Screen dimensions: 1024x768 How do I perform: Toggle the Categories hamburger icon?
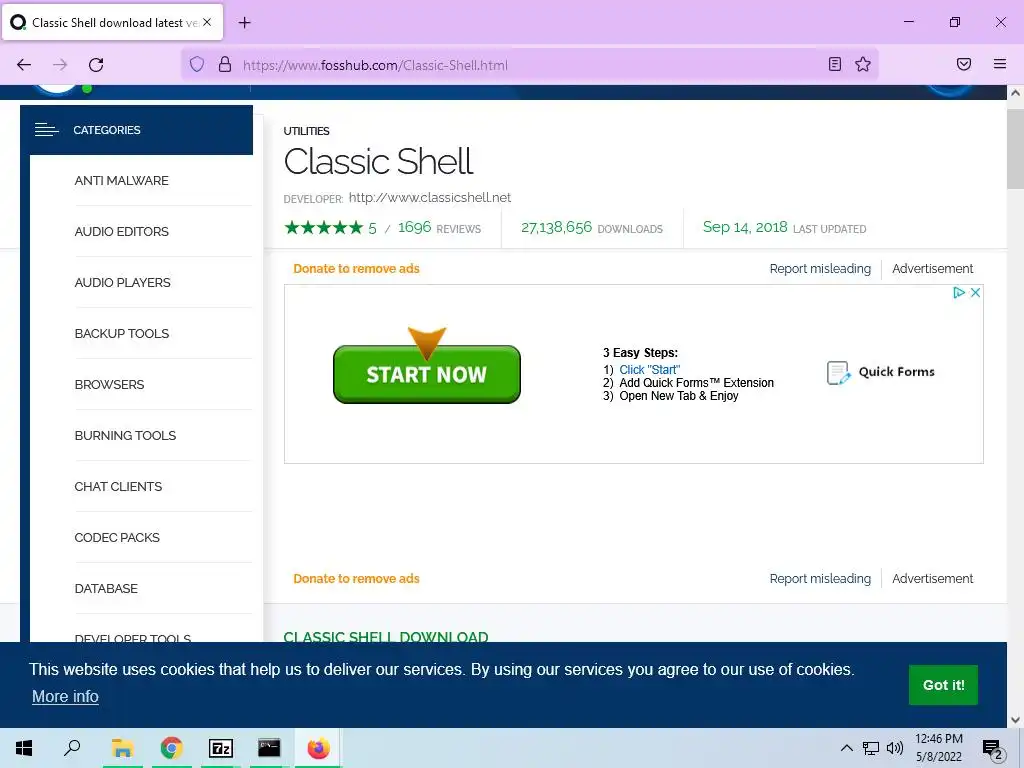click(46, 130)
